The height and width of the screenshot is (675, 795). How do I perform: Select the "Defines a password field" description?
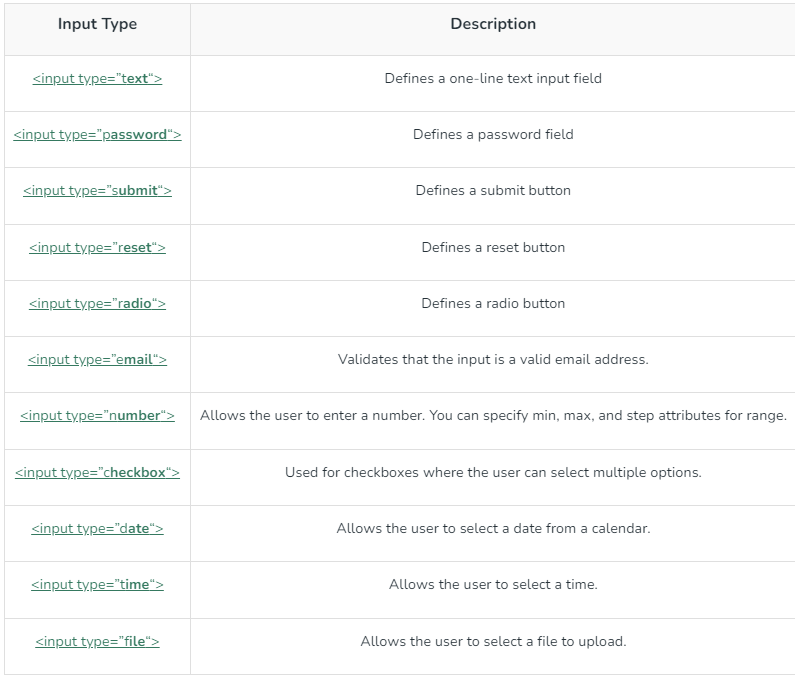(x=493, y=135)
